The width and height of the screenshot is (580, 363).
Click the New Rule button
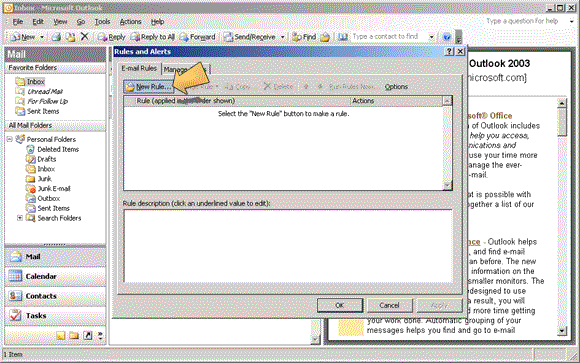coord(149,87)
